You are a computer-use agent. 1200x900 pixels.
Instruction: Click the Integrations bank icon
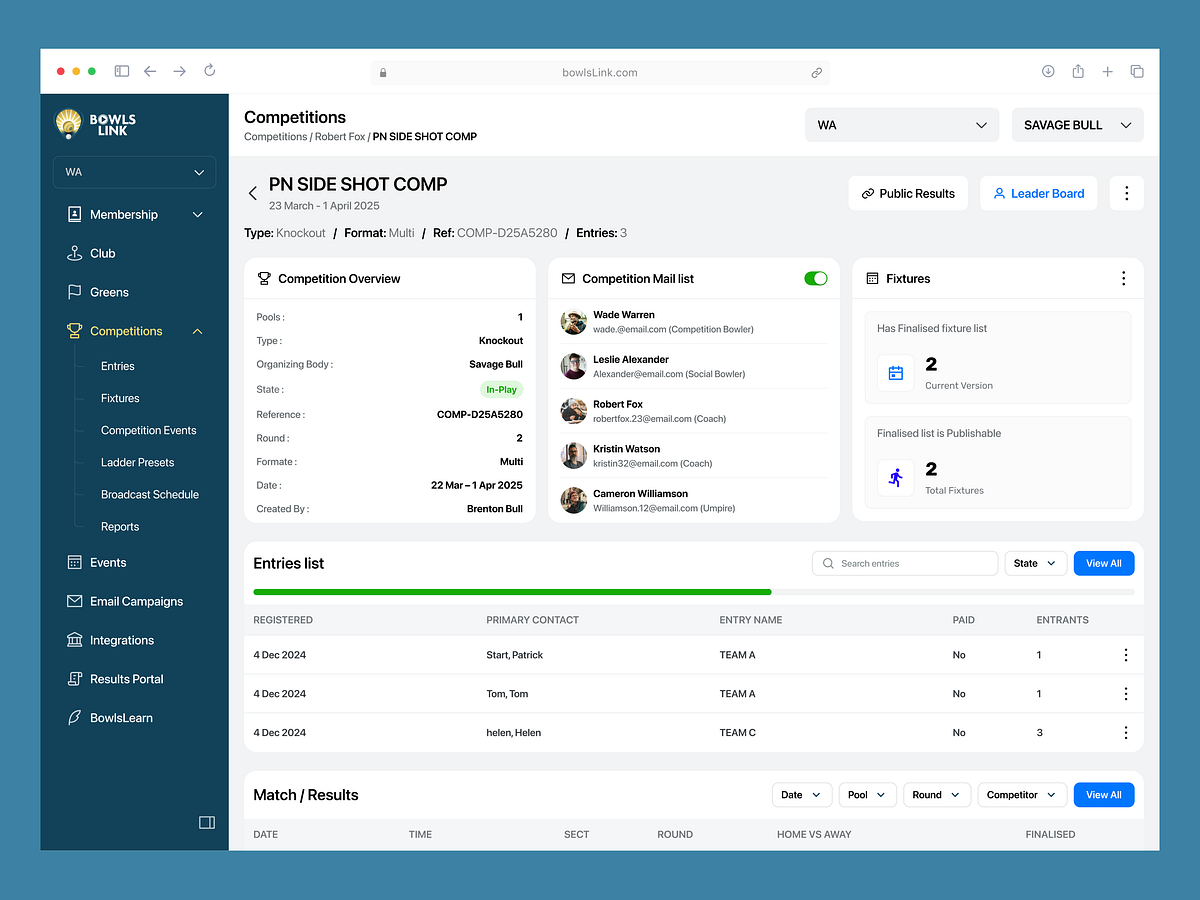[74, 640]
